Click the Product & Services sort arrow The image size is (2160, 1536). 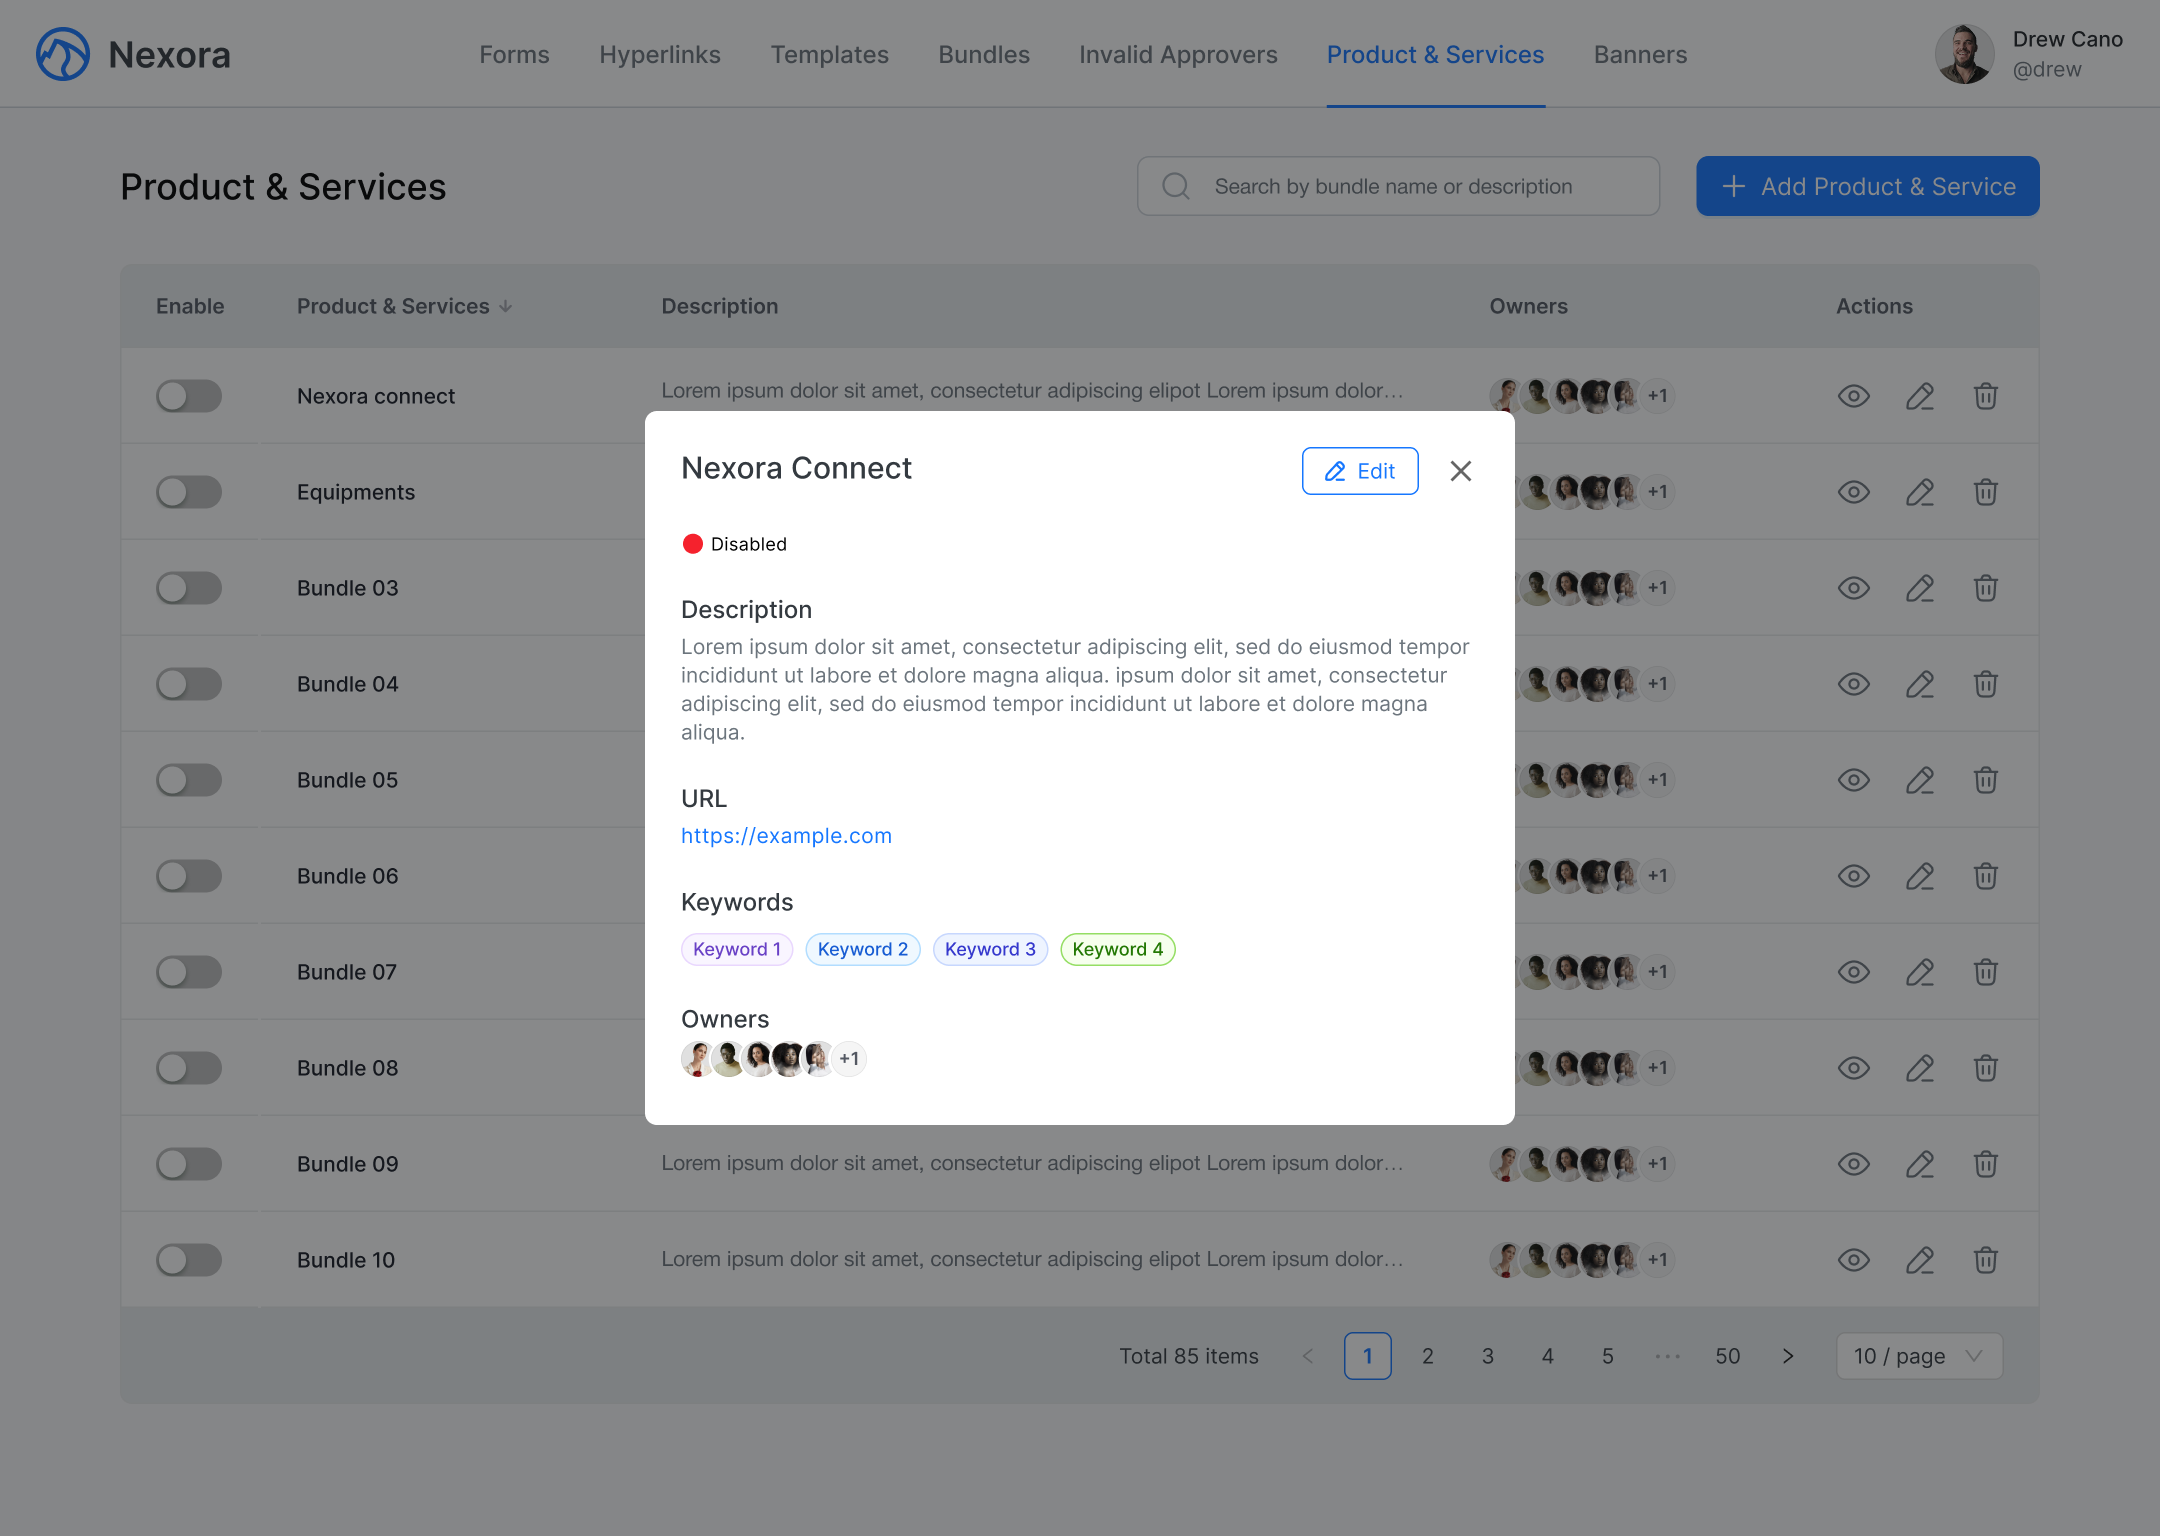coord(506,306)
